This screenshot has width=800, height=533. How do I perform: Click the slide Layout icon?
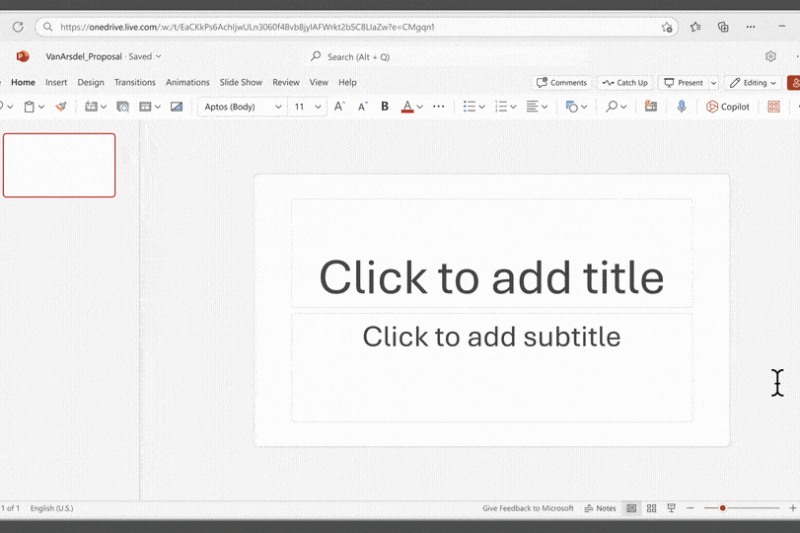145,107
